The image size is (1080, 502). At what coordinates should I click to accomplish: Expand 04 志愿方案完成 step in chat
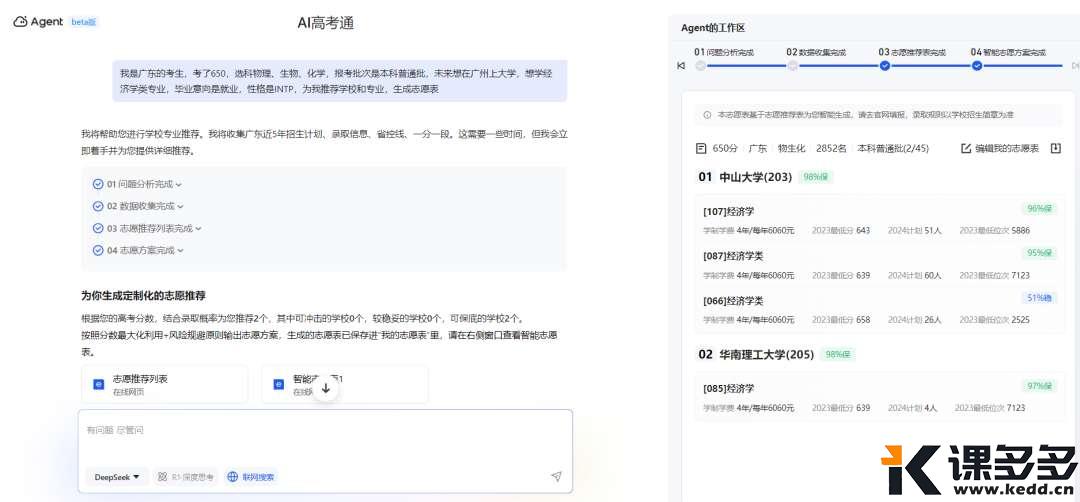tap(145, 250)
